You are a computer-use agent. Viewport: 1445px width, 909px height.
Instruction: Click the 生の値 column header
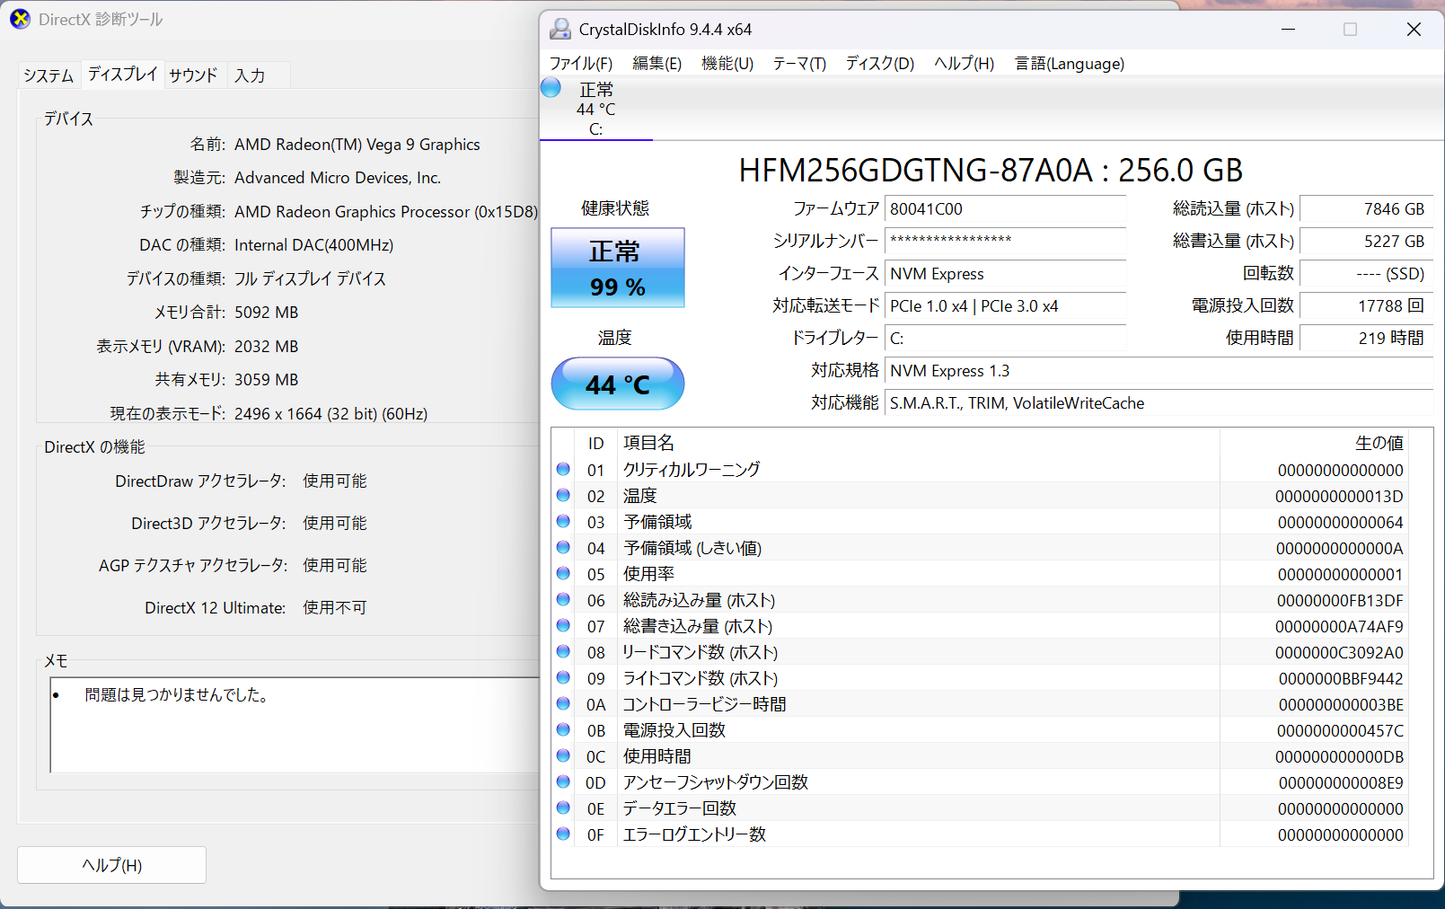[1314, 442]
